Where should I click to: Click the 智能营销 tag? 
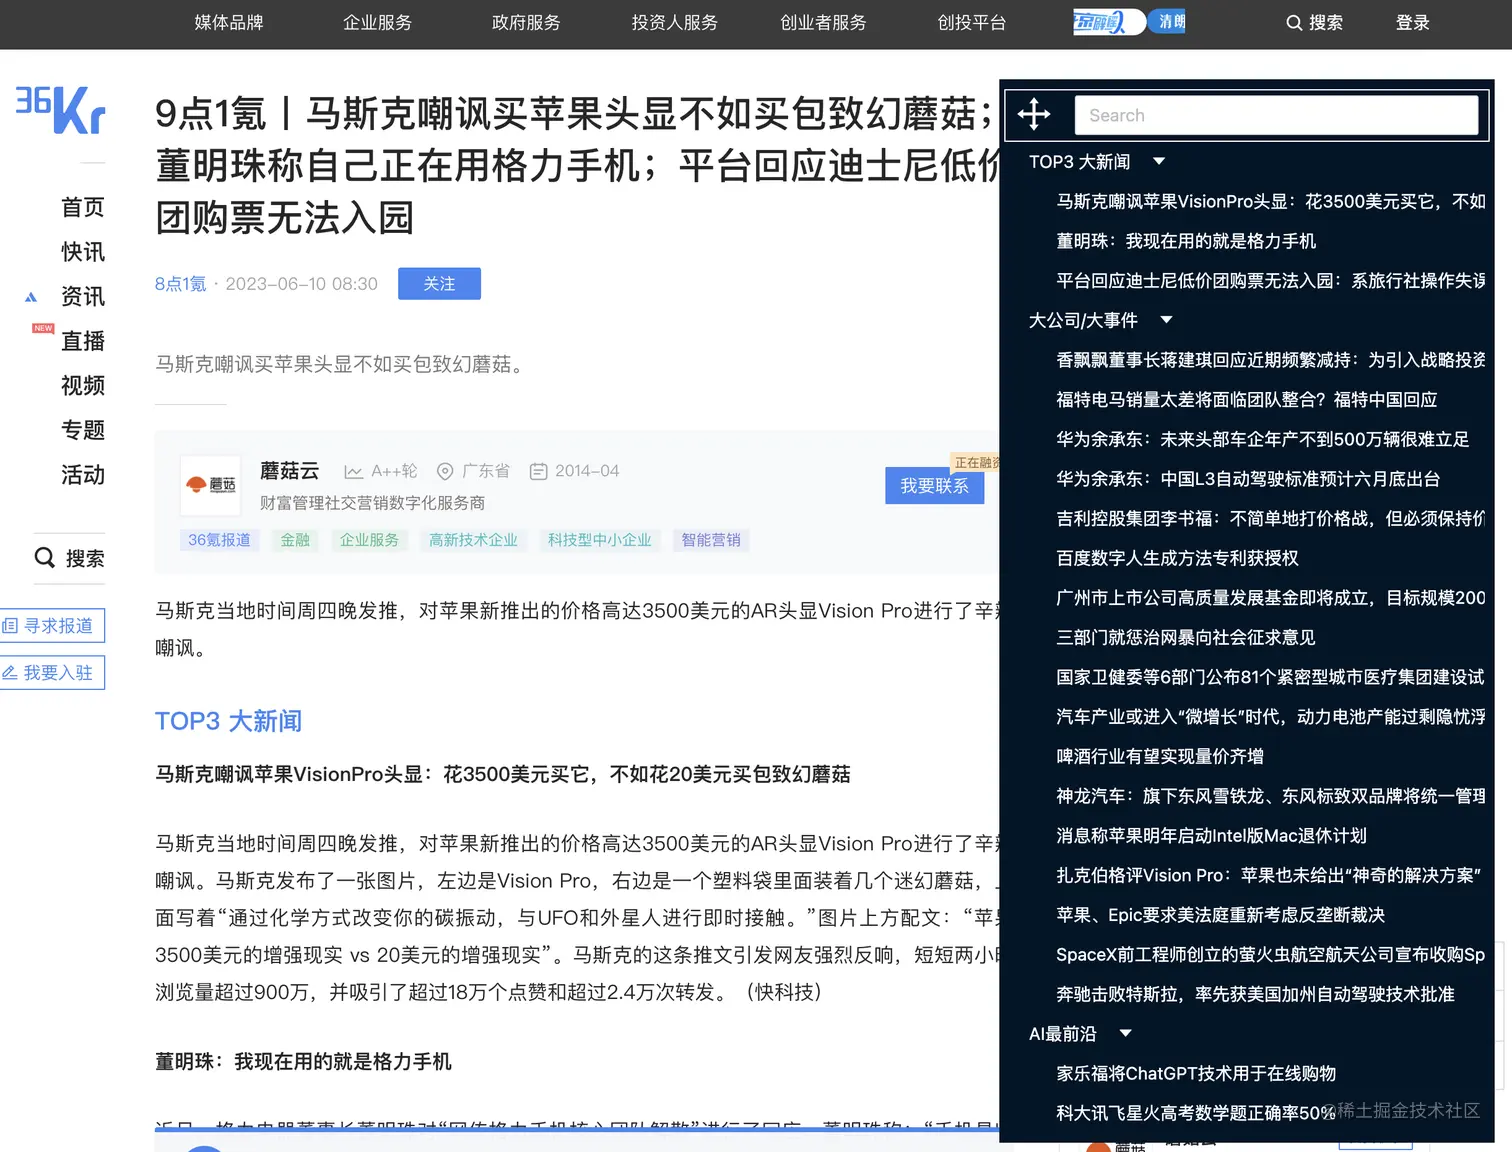click(711, 540)
